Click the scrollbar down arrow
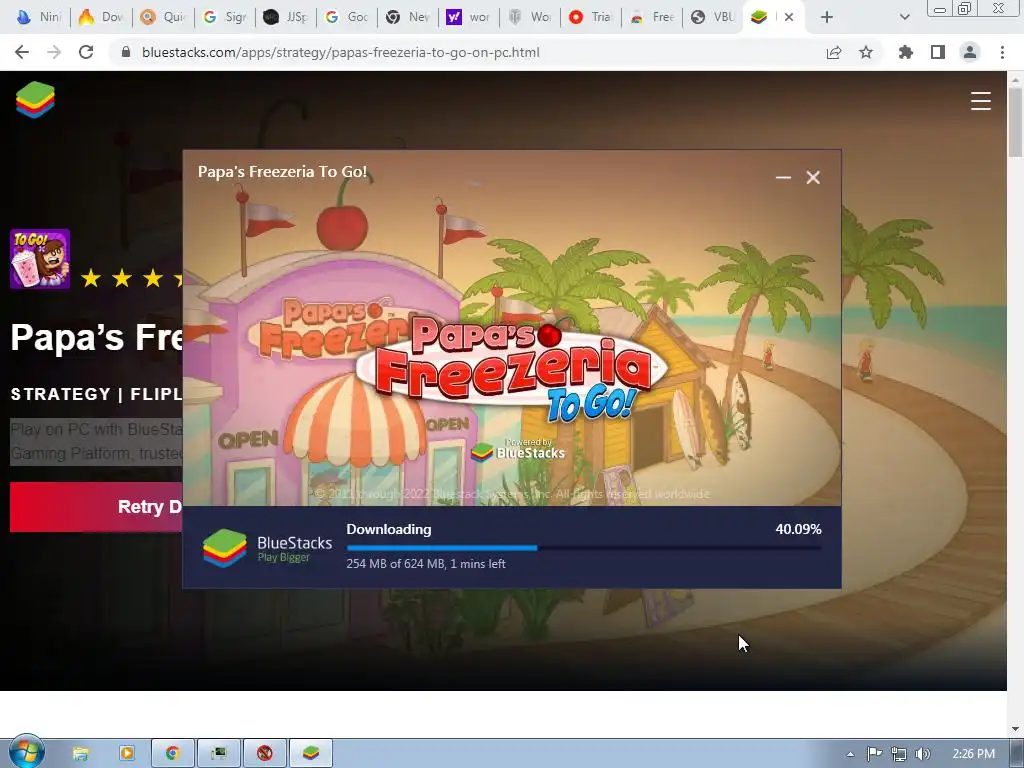The width and height of the screenshot is (1024, 768). click(x=1015, y=729)
